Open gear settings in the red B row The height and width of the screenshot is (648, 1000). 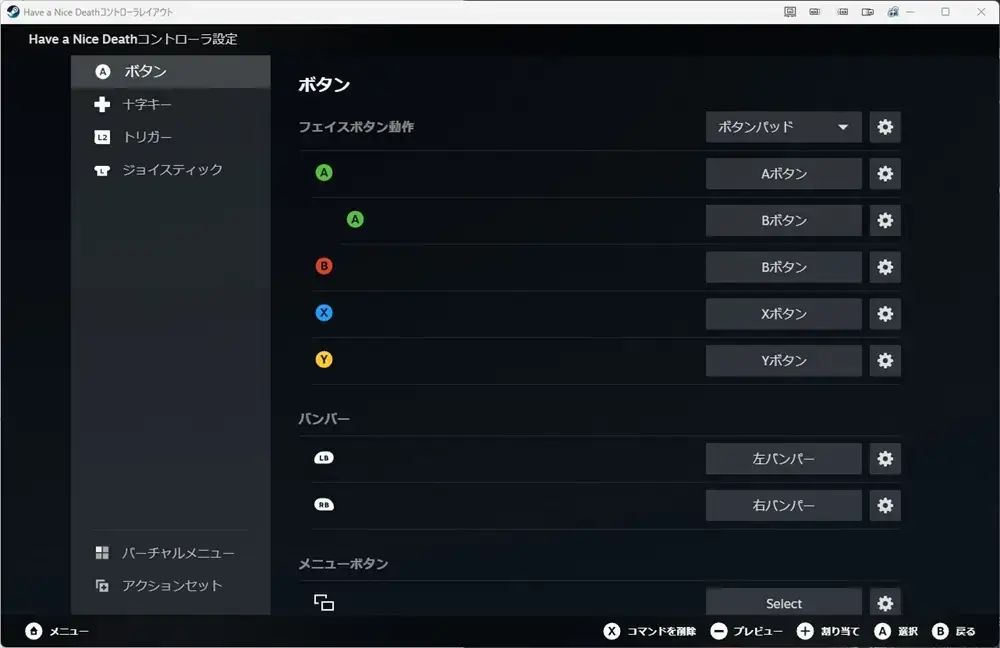pyautogui.click(x=885, y=267)
